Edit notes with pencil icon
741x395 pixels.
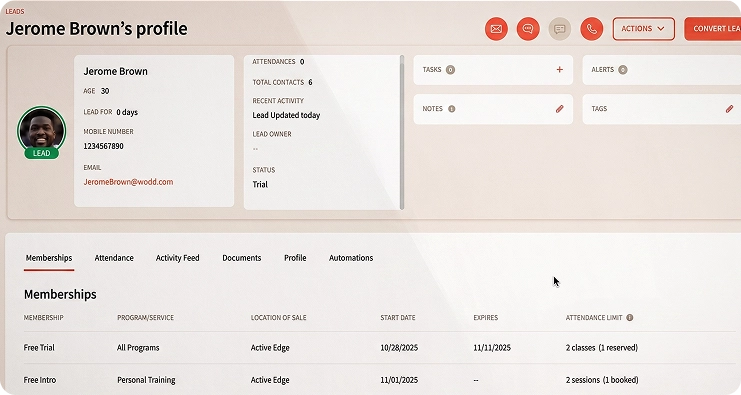coord(560,109)
